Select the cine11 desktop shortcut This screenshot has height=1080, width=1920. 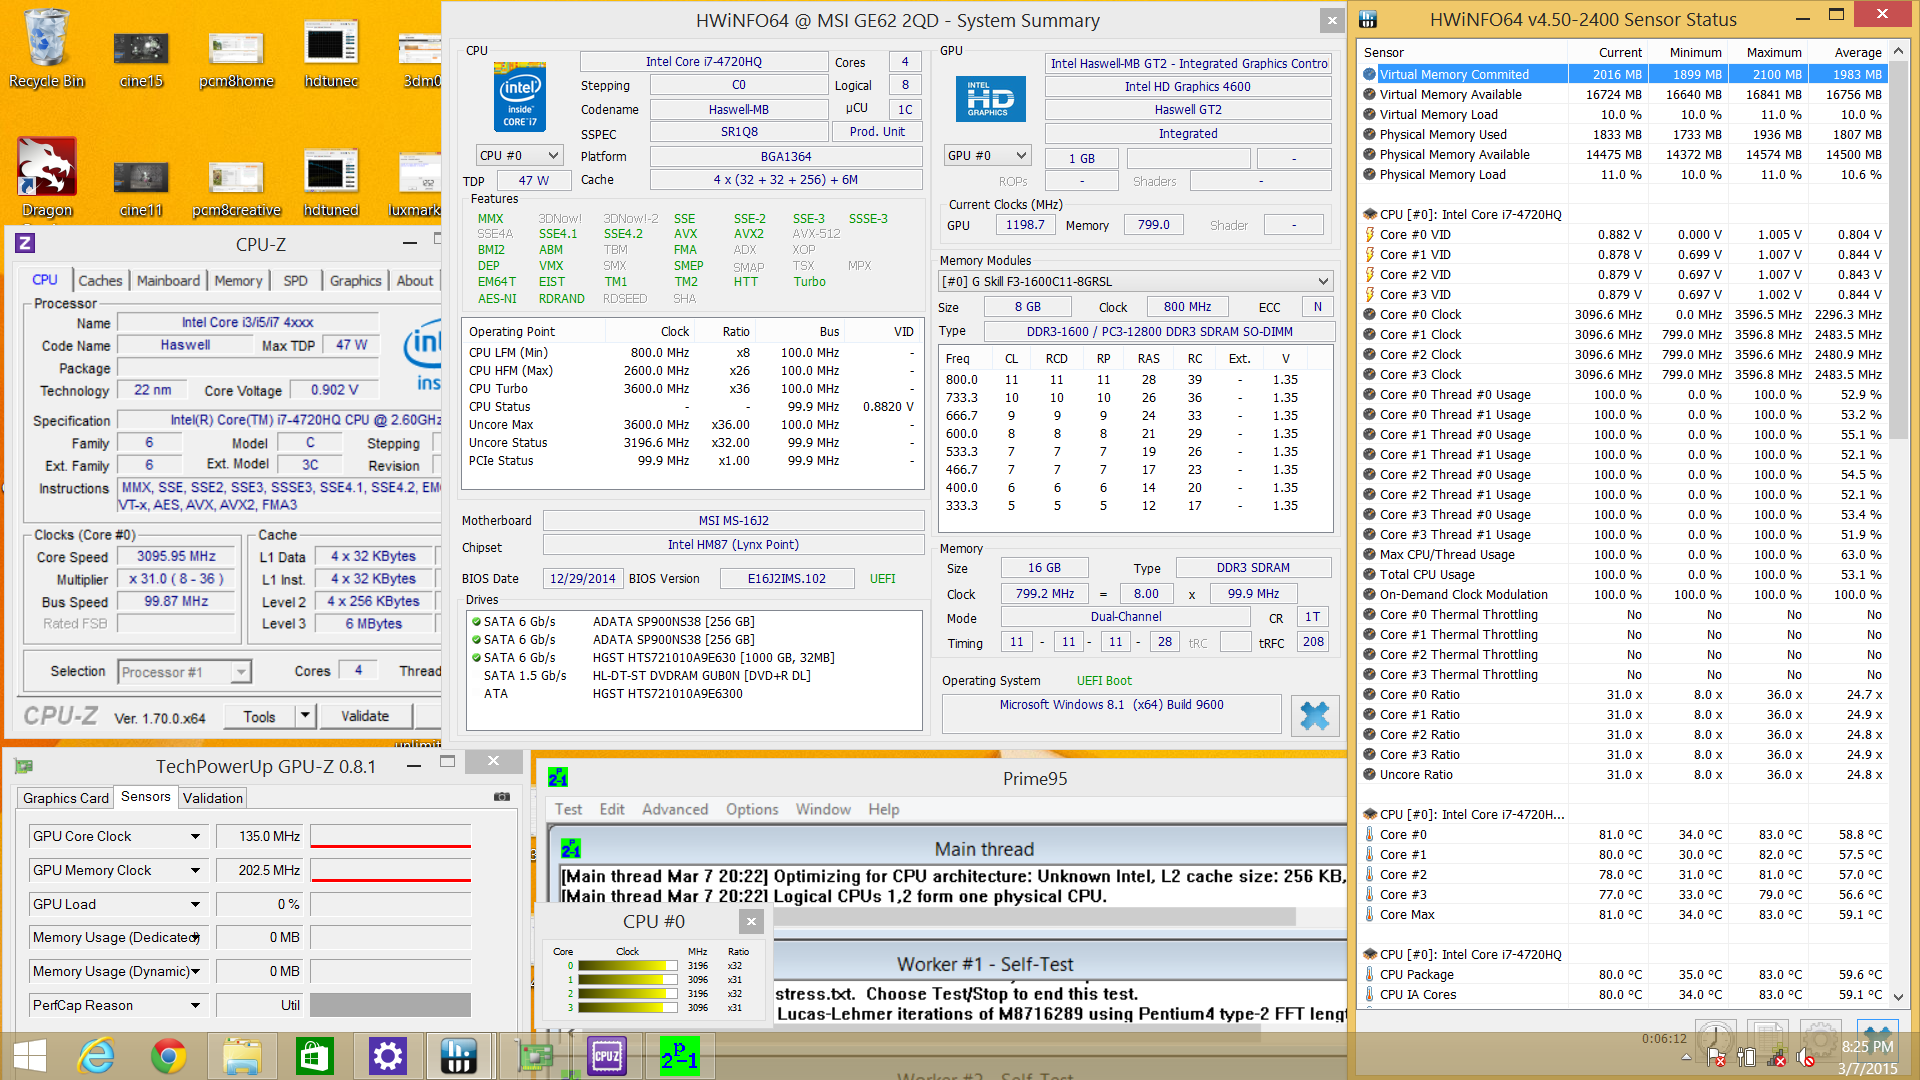click(x=141, y=187)
